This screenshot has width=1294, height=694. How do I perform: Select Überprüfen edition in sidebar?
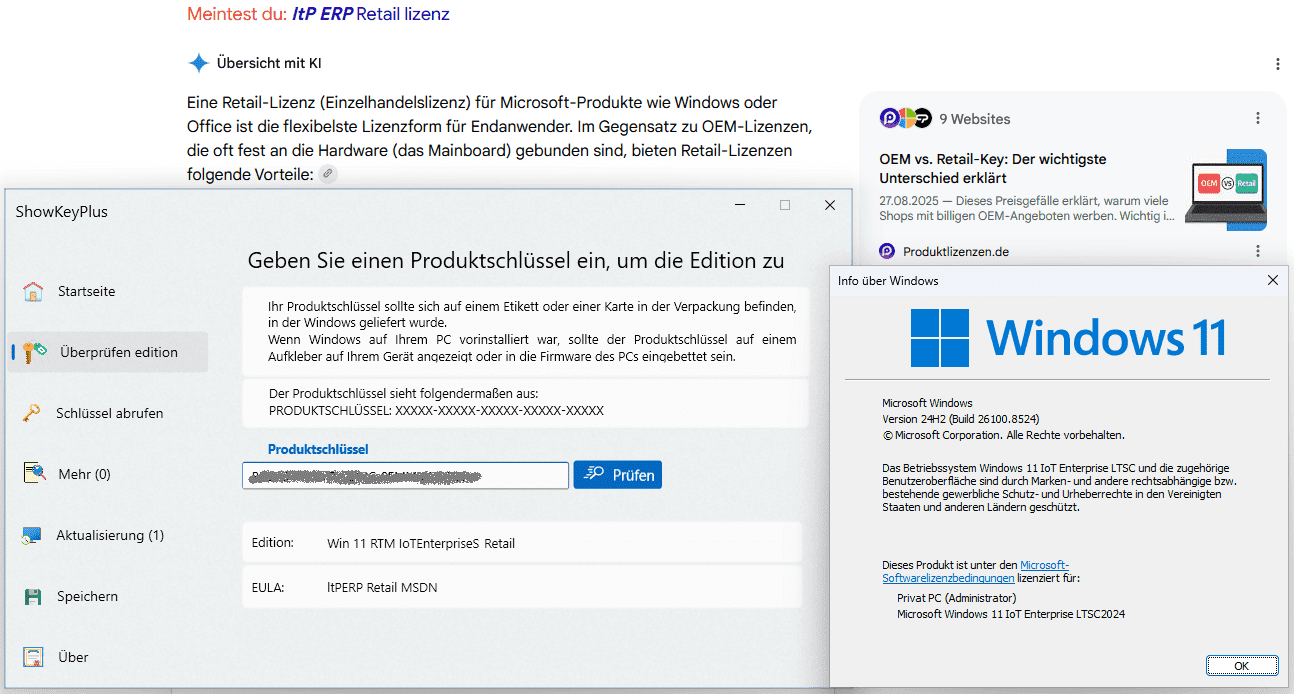click(x=107, y=352)
